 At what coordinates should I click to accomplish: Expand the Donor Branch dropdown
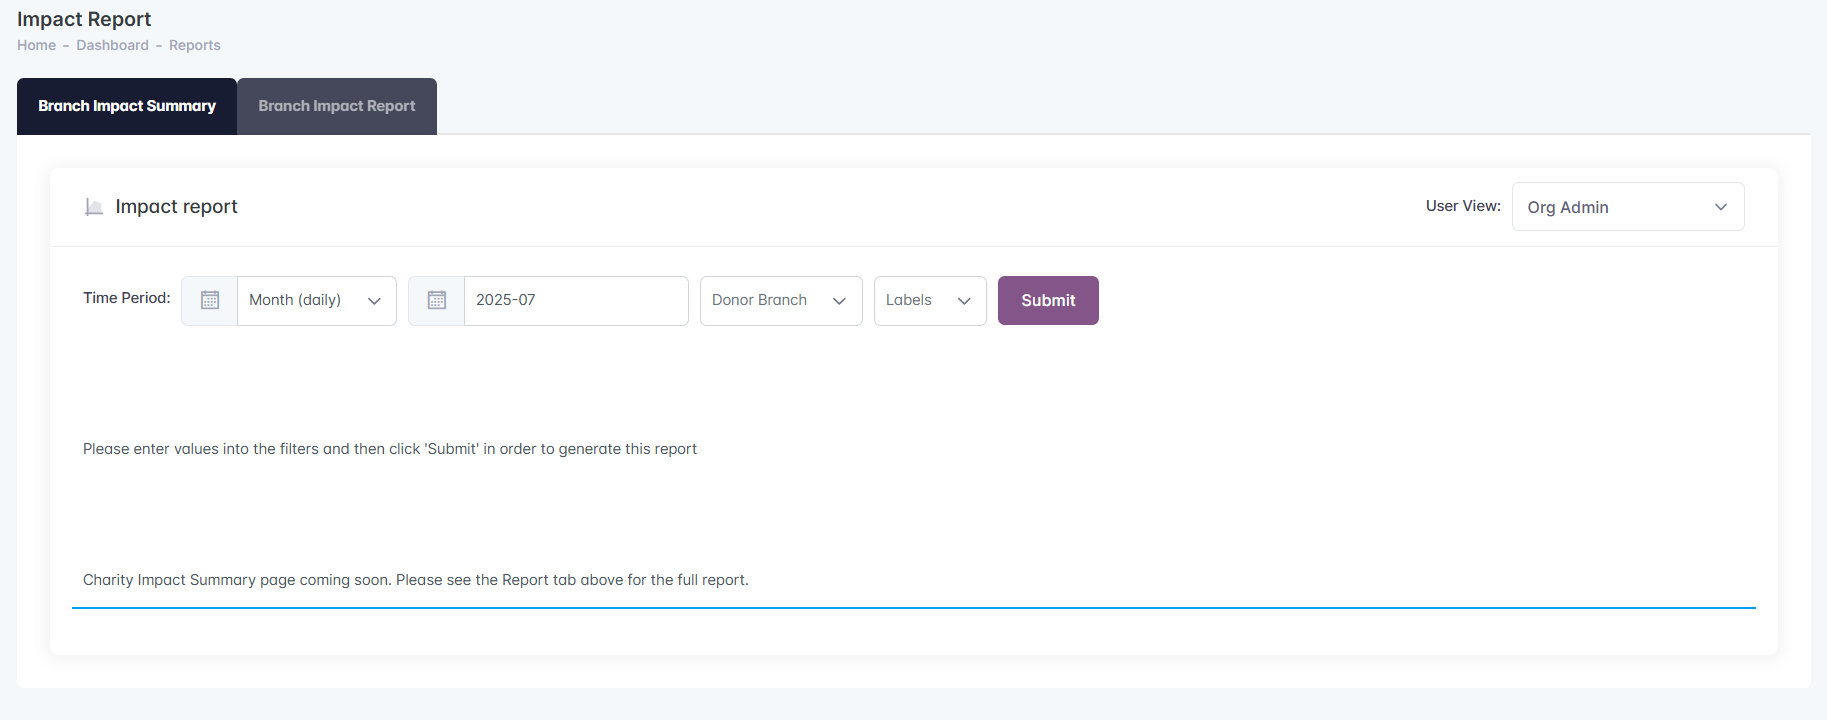[x=780, y=301]
